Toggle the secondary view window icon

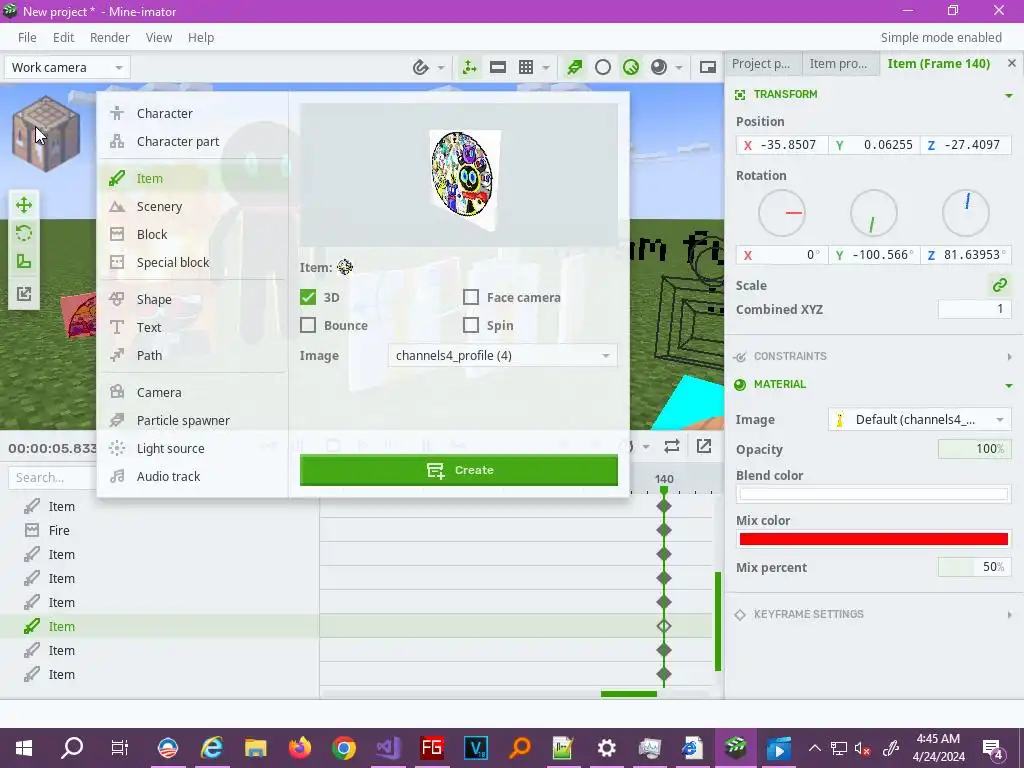[708, 67]
